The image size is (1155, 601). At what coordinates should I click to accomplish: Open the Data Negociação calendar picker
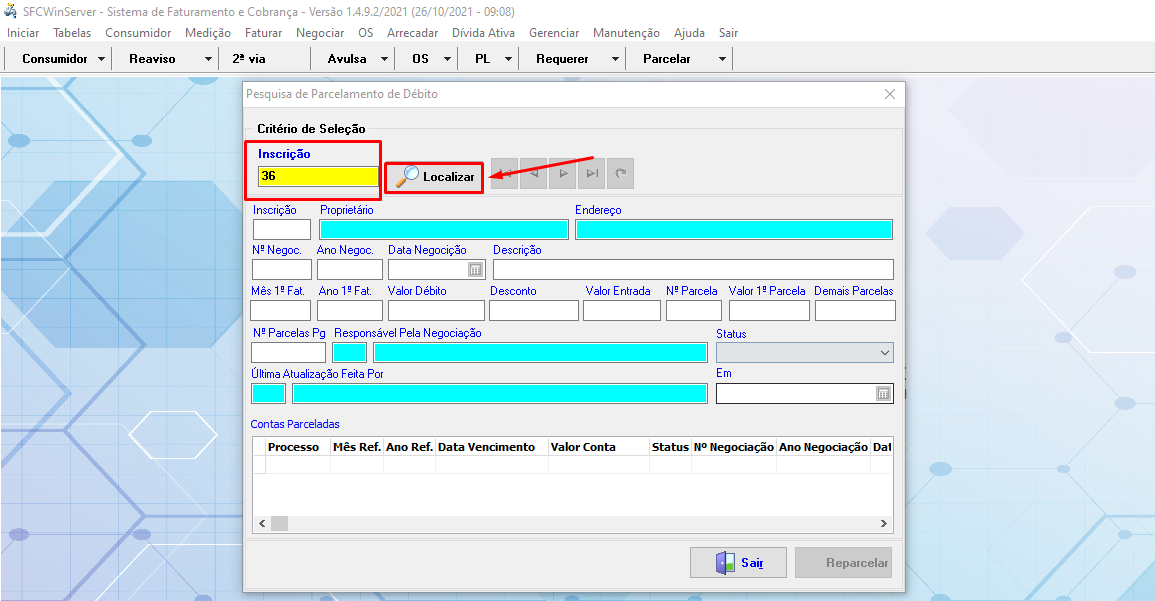click(475, 270)
